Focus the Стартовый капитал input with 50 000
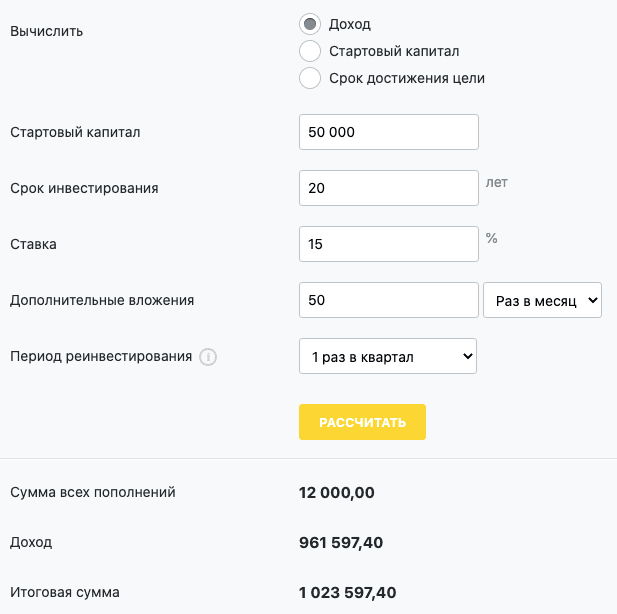 [x=389, y=132]
